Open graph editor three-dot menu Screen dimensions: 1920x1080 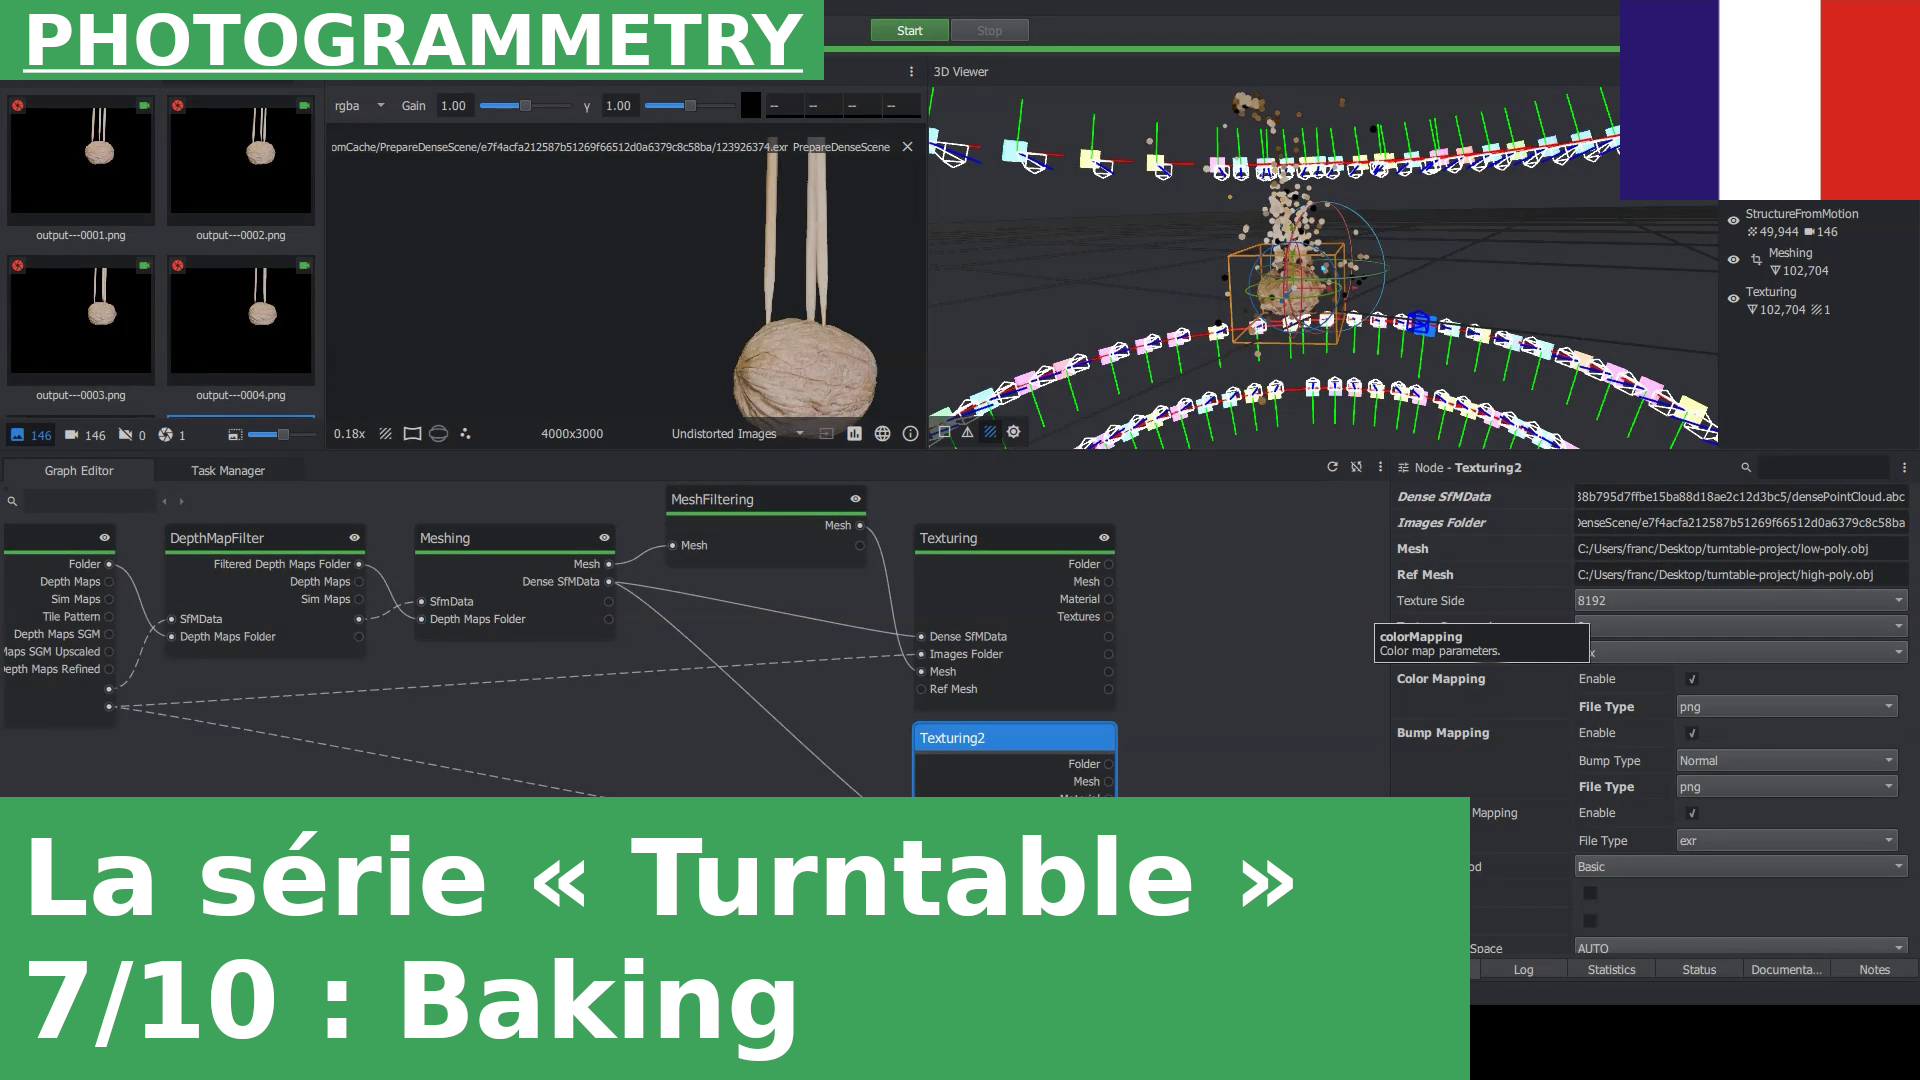pyautogui.click(x=1380, y=467)
